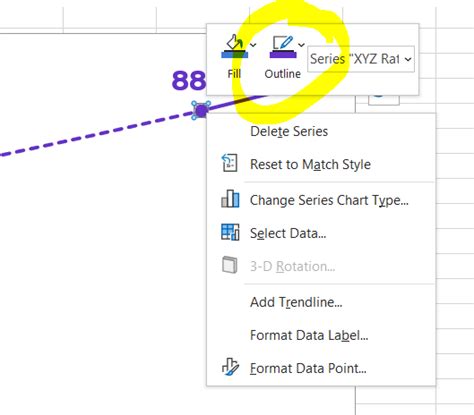Select Add Trendline... menu entry
Viewport: 474px width, 415px height.
[x=321, y=302]
